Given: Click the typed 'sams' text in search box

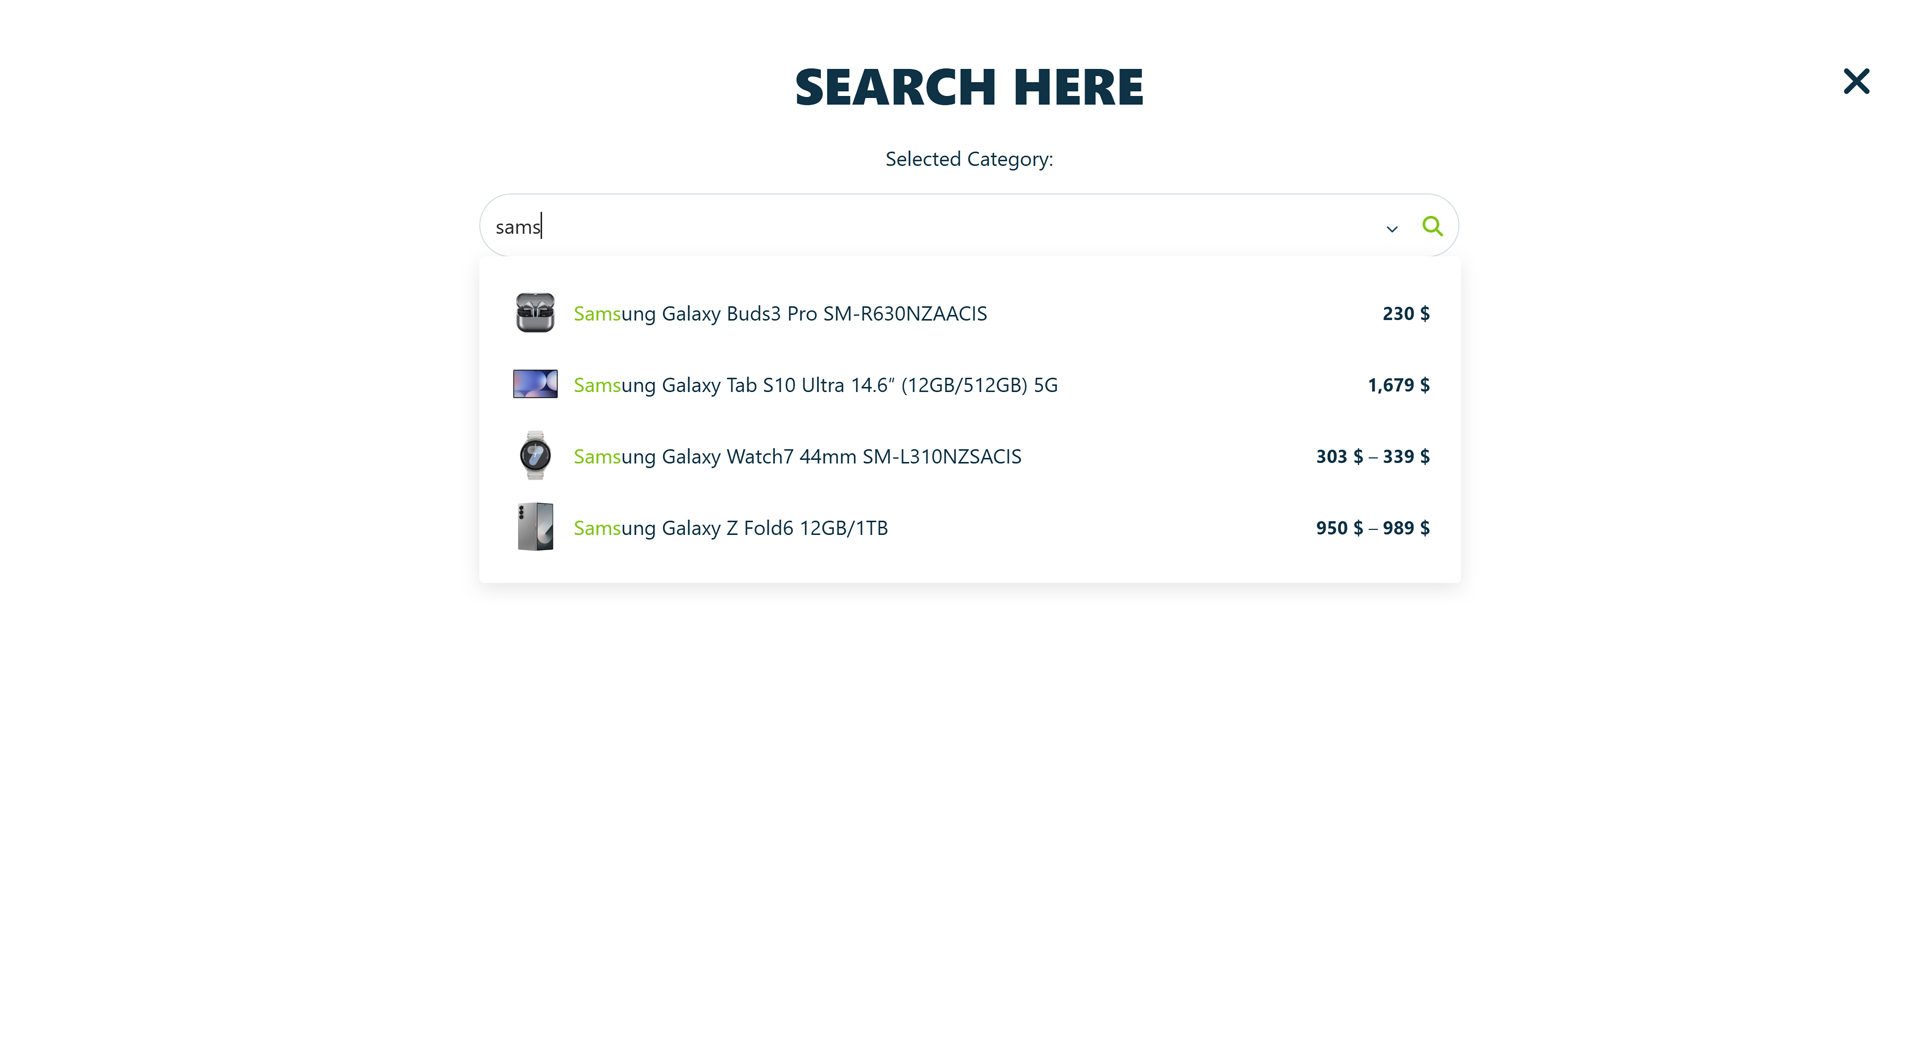Looking at the screenshot, I should (518, 227).
